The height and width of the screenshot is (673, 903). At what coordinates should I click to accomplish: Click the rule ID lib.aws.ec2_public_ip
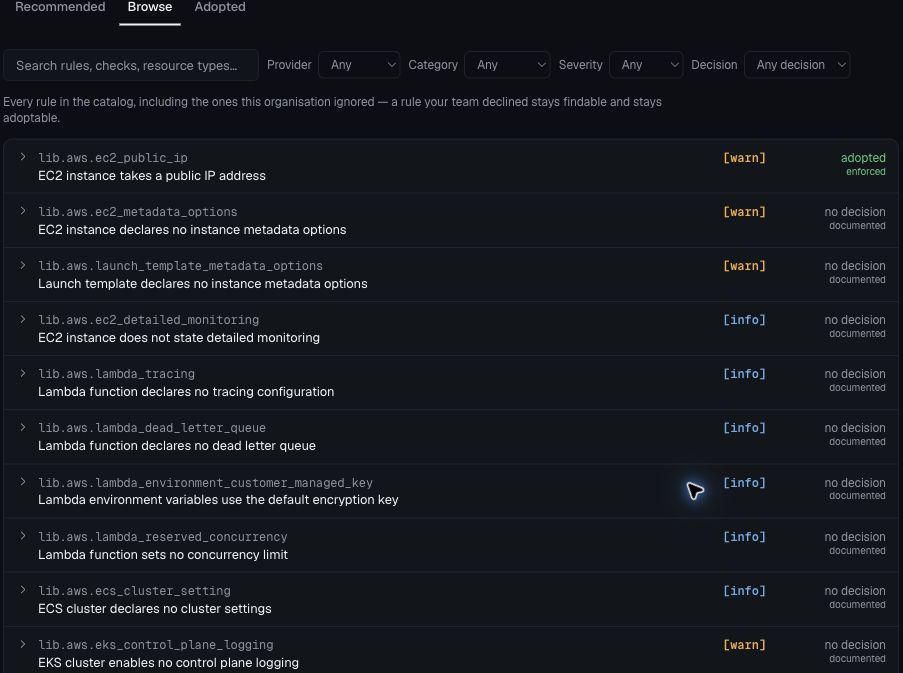coord(113,158)
